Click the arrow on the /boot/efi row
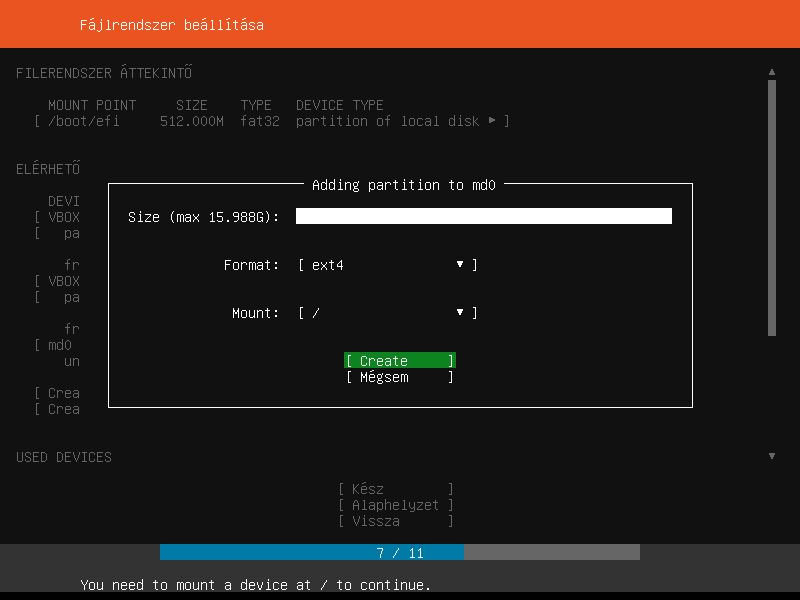 pos(492,121)
